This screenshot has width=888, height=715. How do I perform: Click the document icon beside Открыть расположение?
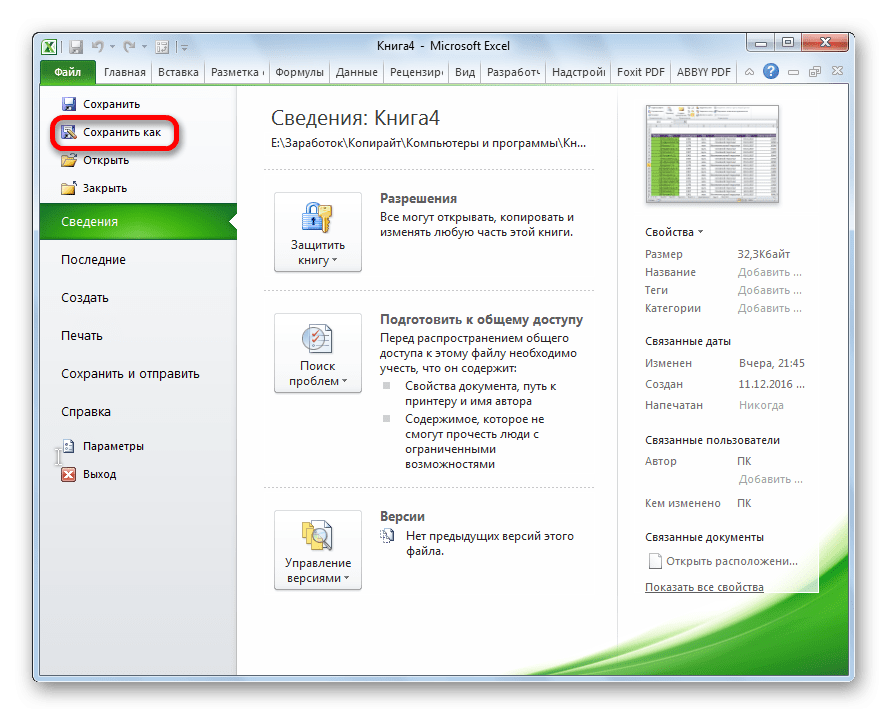pos(655,561)
